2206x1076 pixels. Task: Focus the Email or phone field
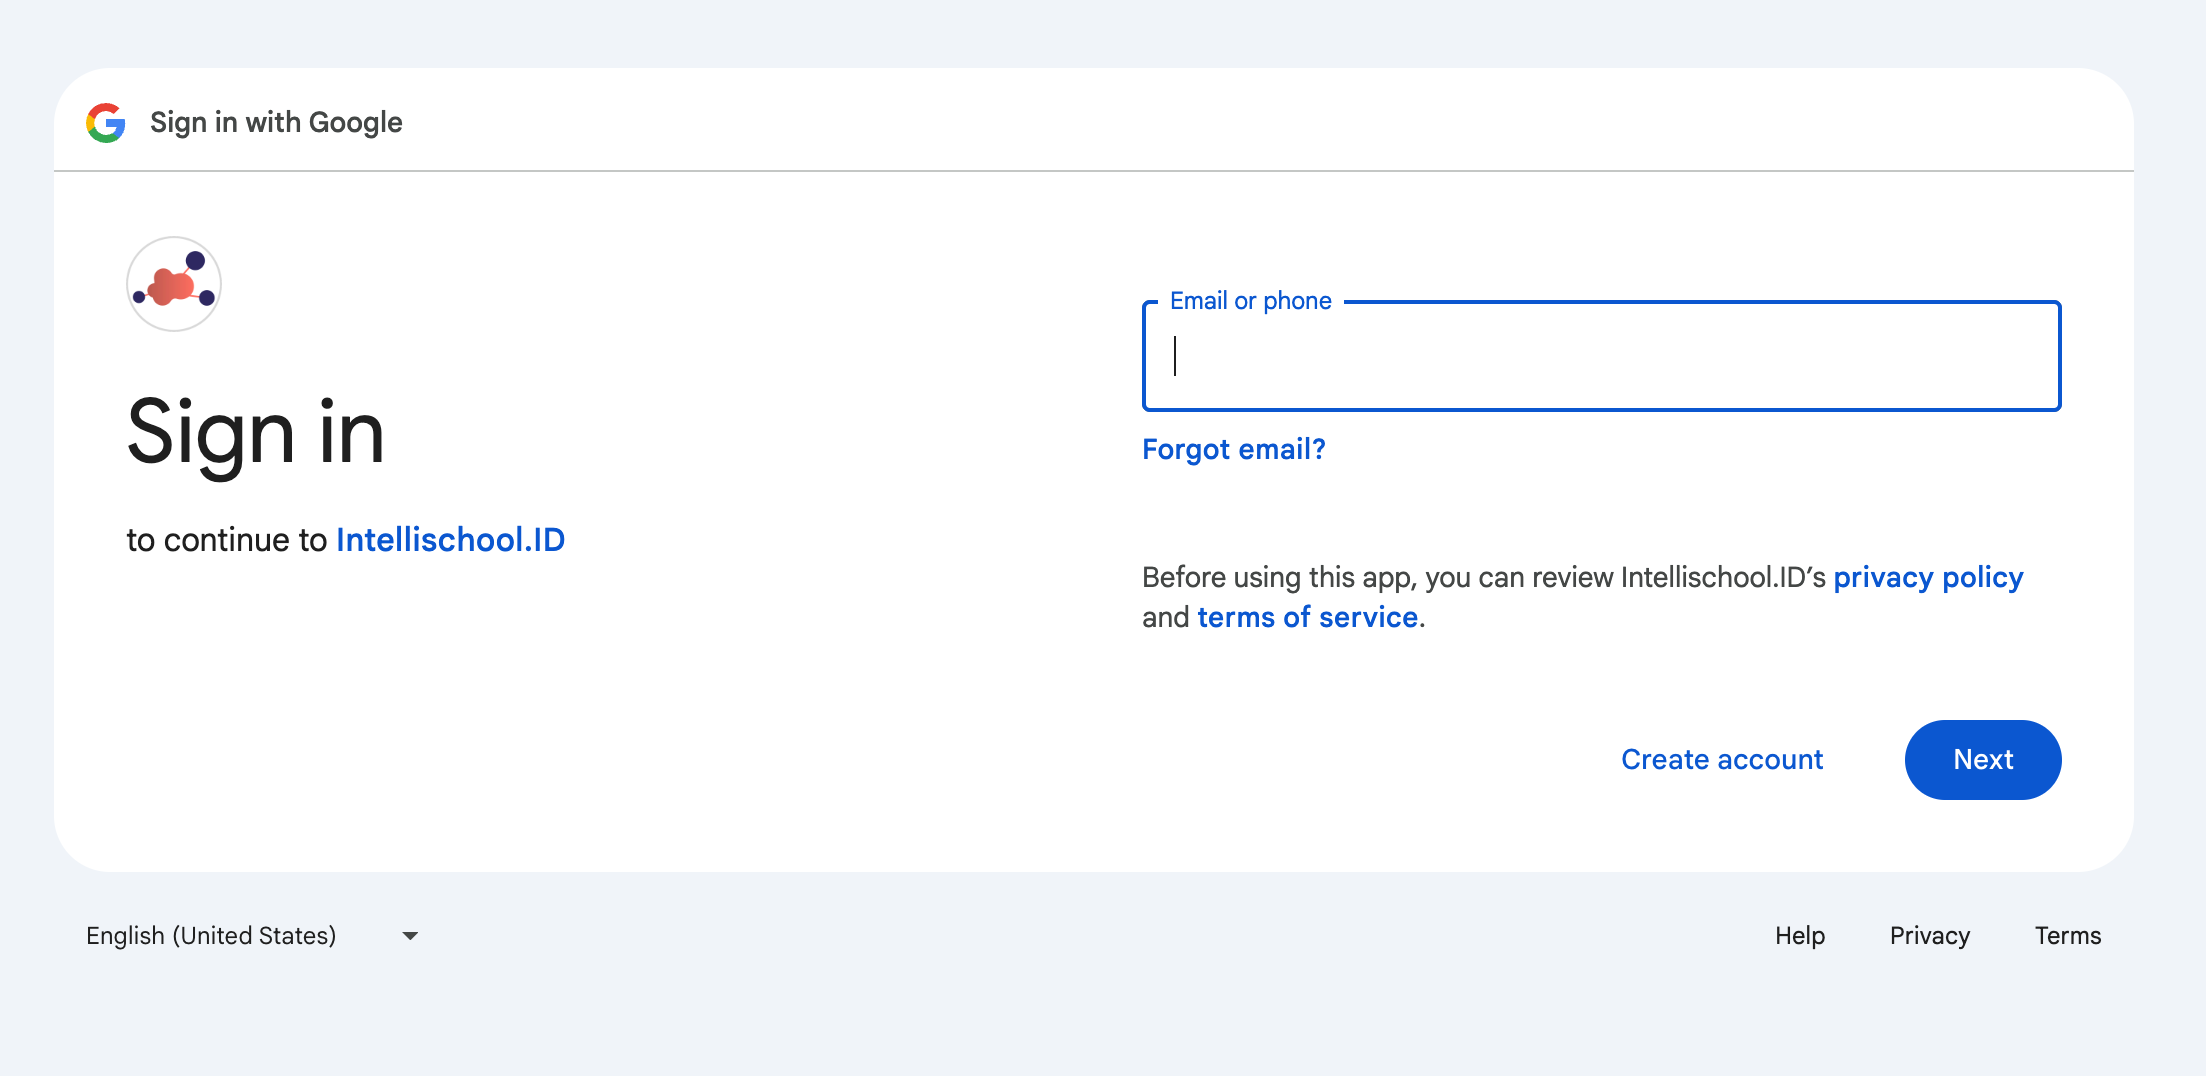[1600, 357]
